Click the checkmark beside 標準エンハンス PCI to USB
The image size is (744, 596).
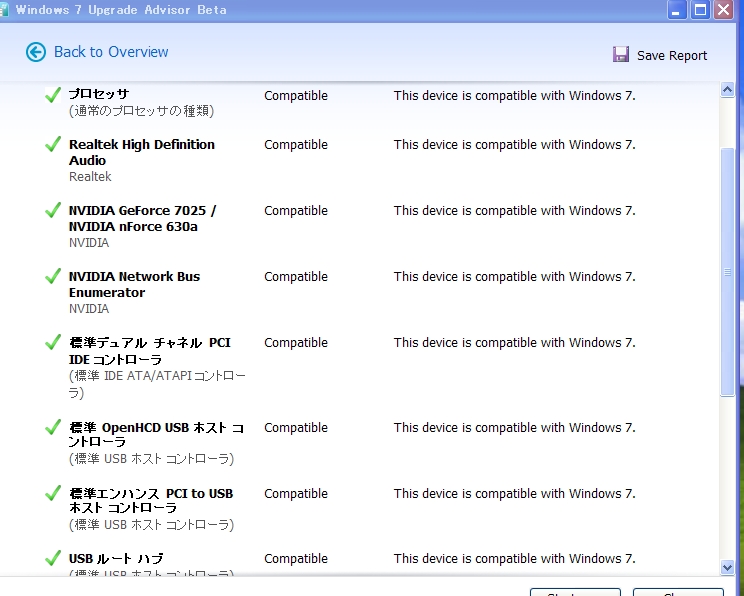(x=53, y=493)
